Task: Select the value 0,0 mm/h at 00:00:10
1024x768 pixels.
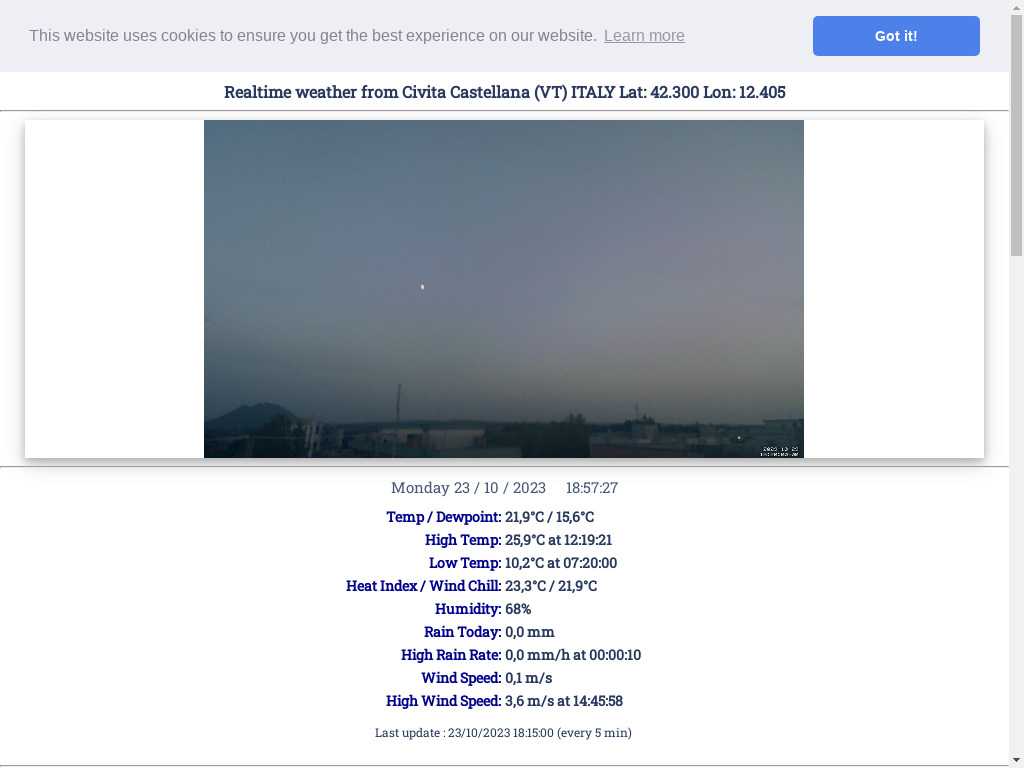Action: 573,655
